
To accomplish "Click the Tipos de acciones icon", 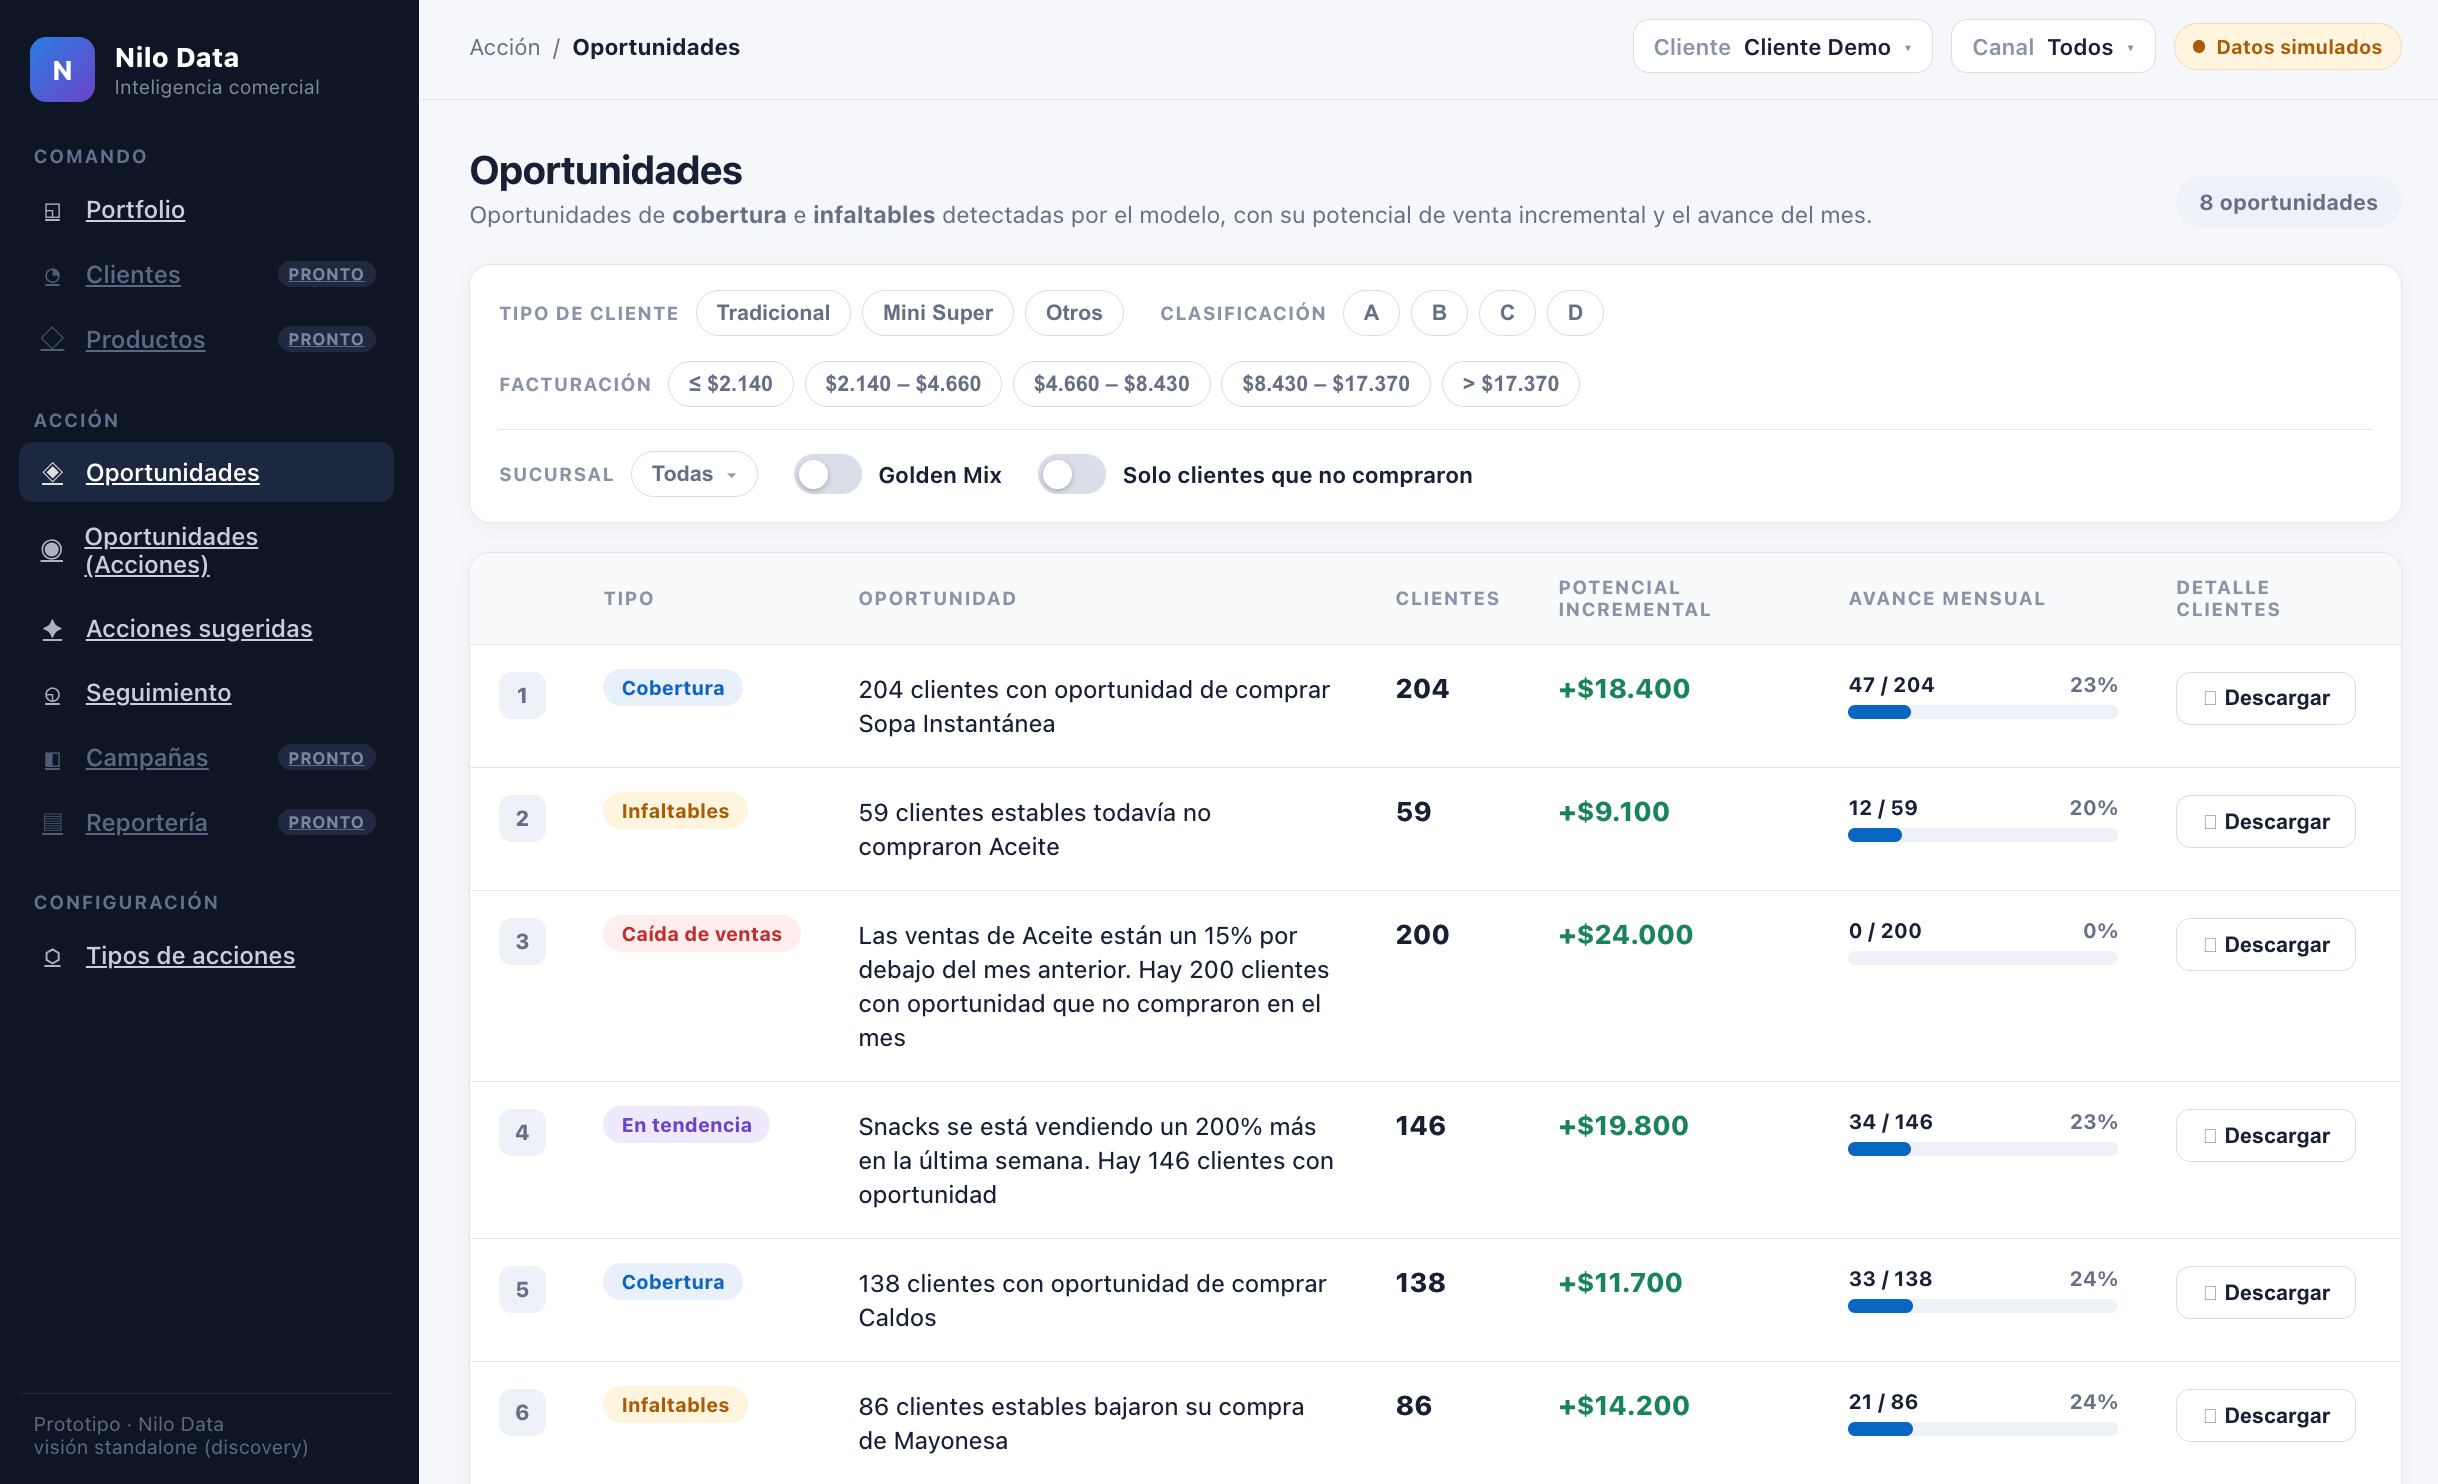I will click(x=53, y=957).
